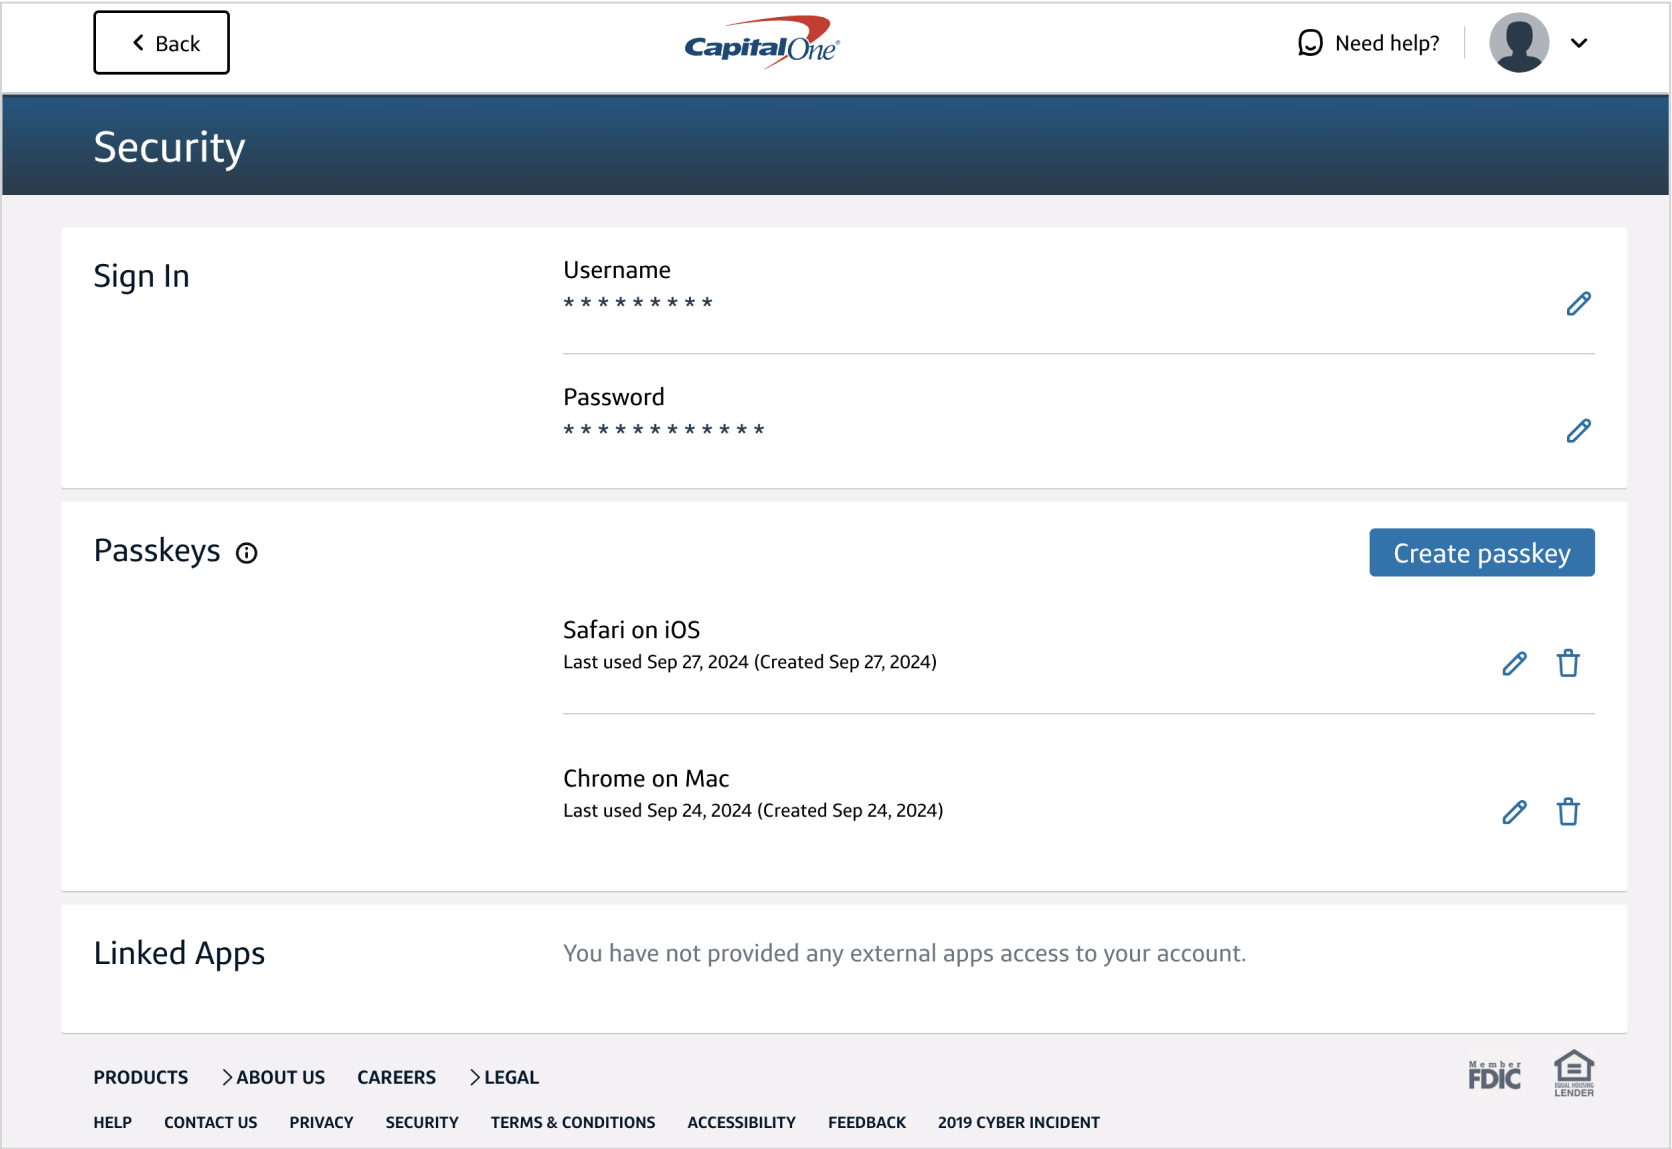The image size is (1672, 1149).
Task: Open the 2019 Cyber Incident link
Action: pyautogui.click(x=1018, y=1122)
